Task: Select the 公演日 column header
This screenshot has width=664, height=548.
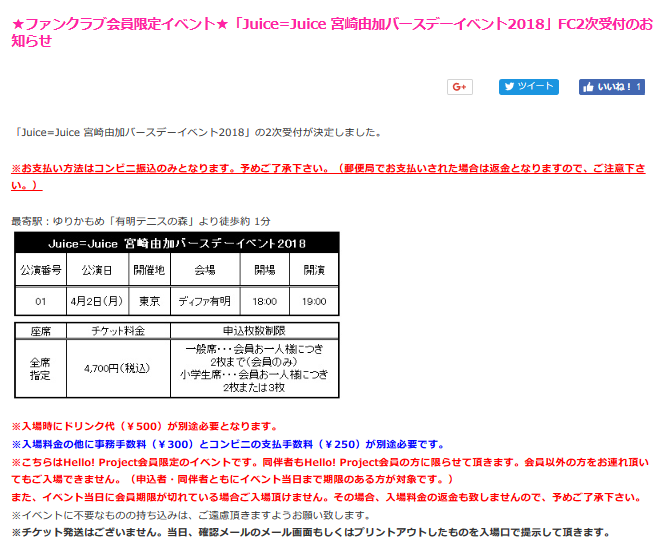Action: [x=99, y=271]
